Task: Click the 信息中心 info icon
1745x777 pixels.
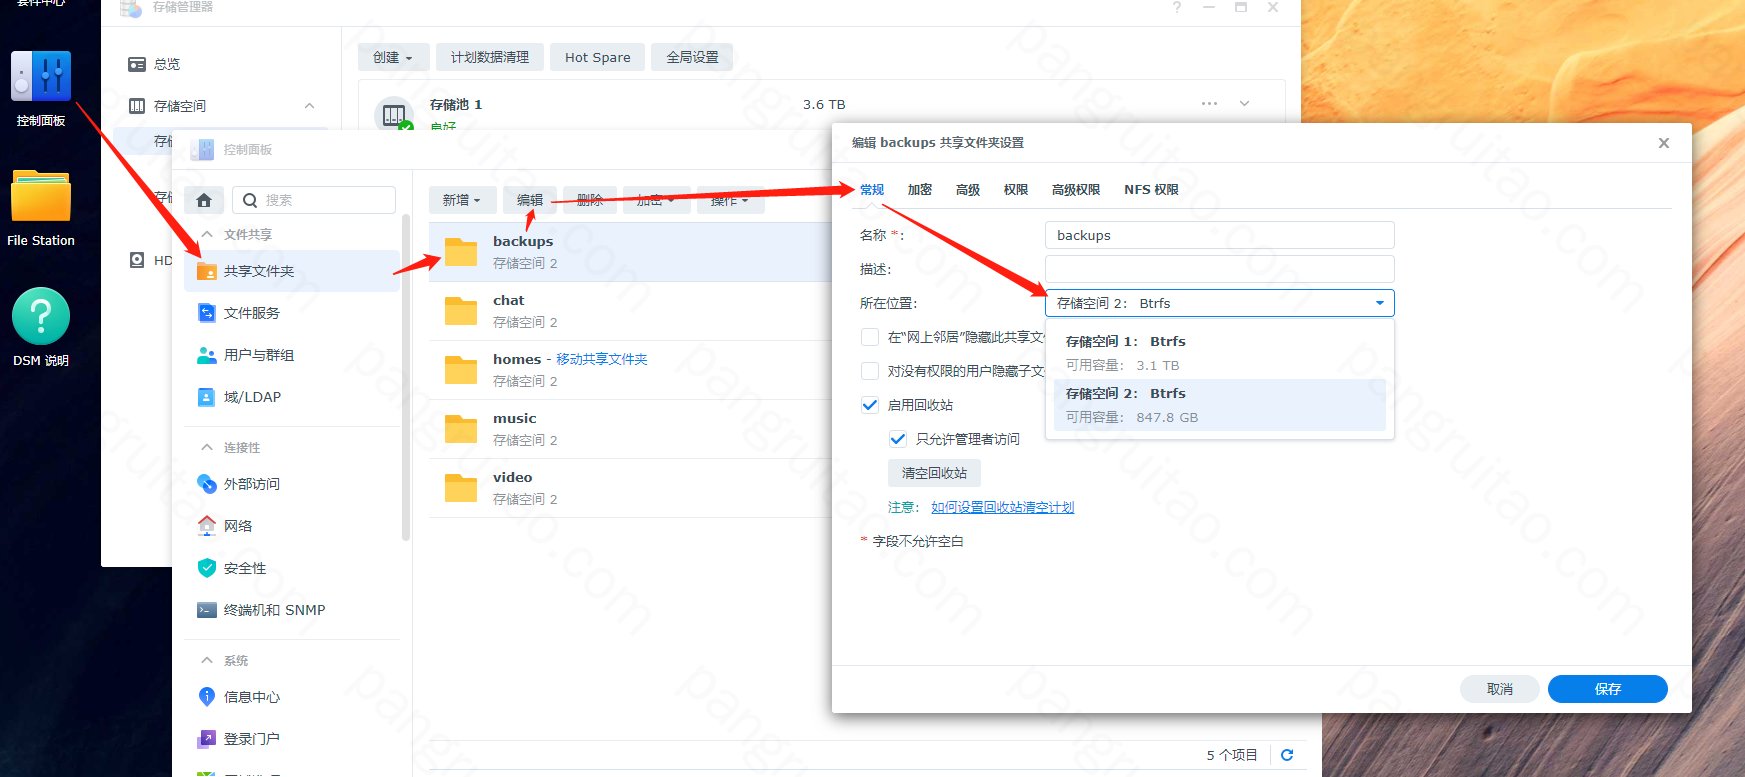Action: pyautogui.click(x=207, y=697)
